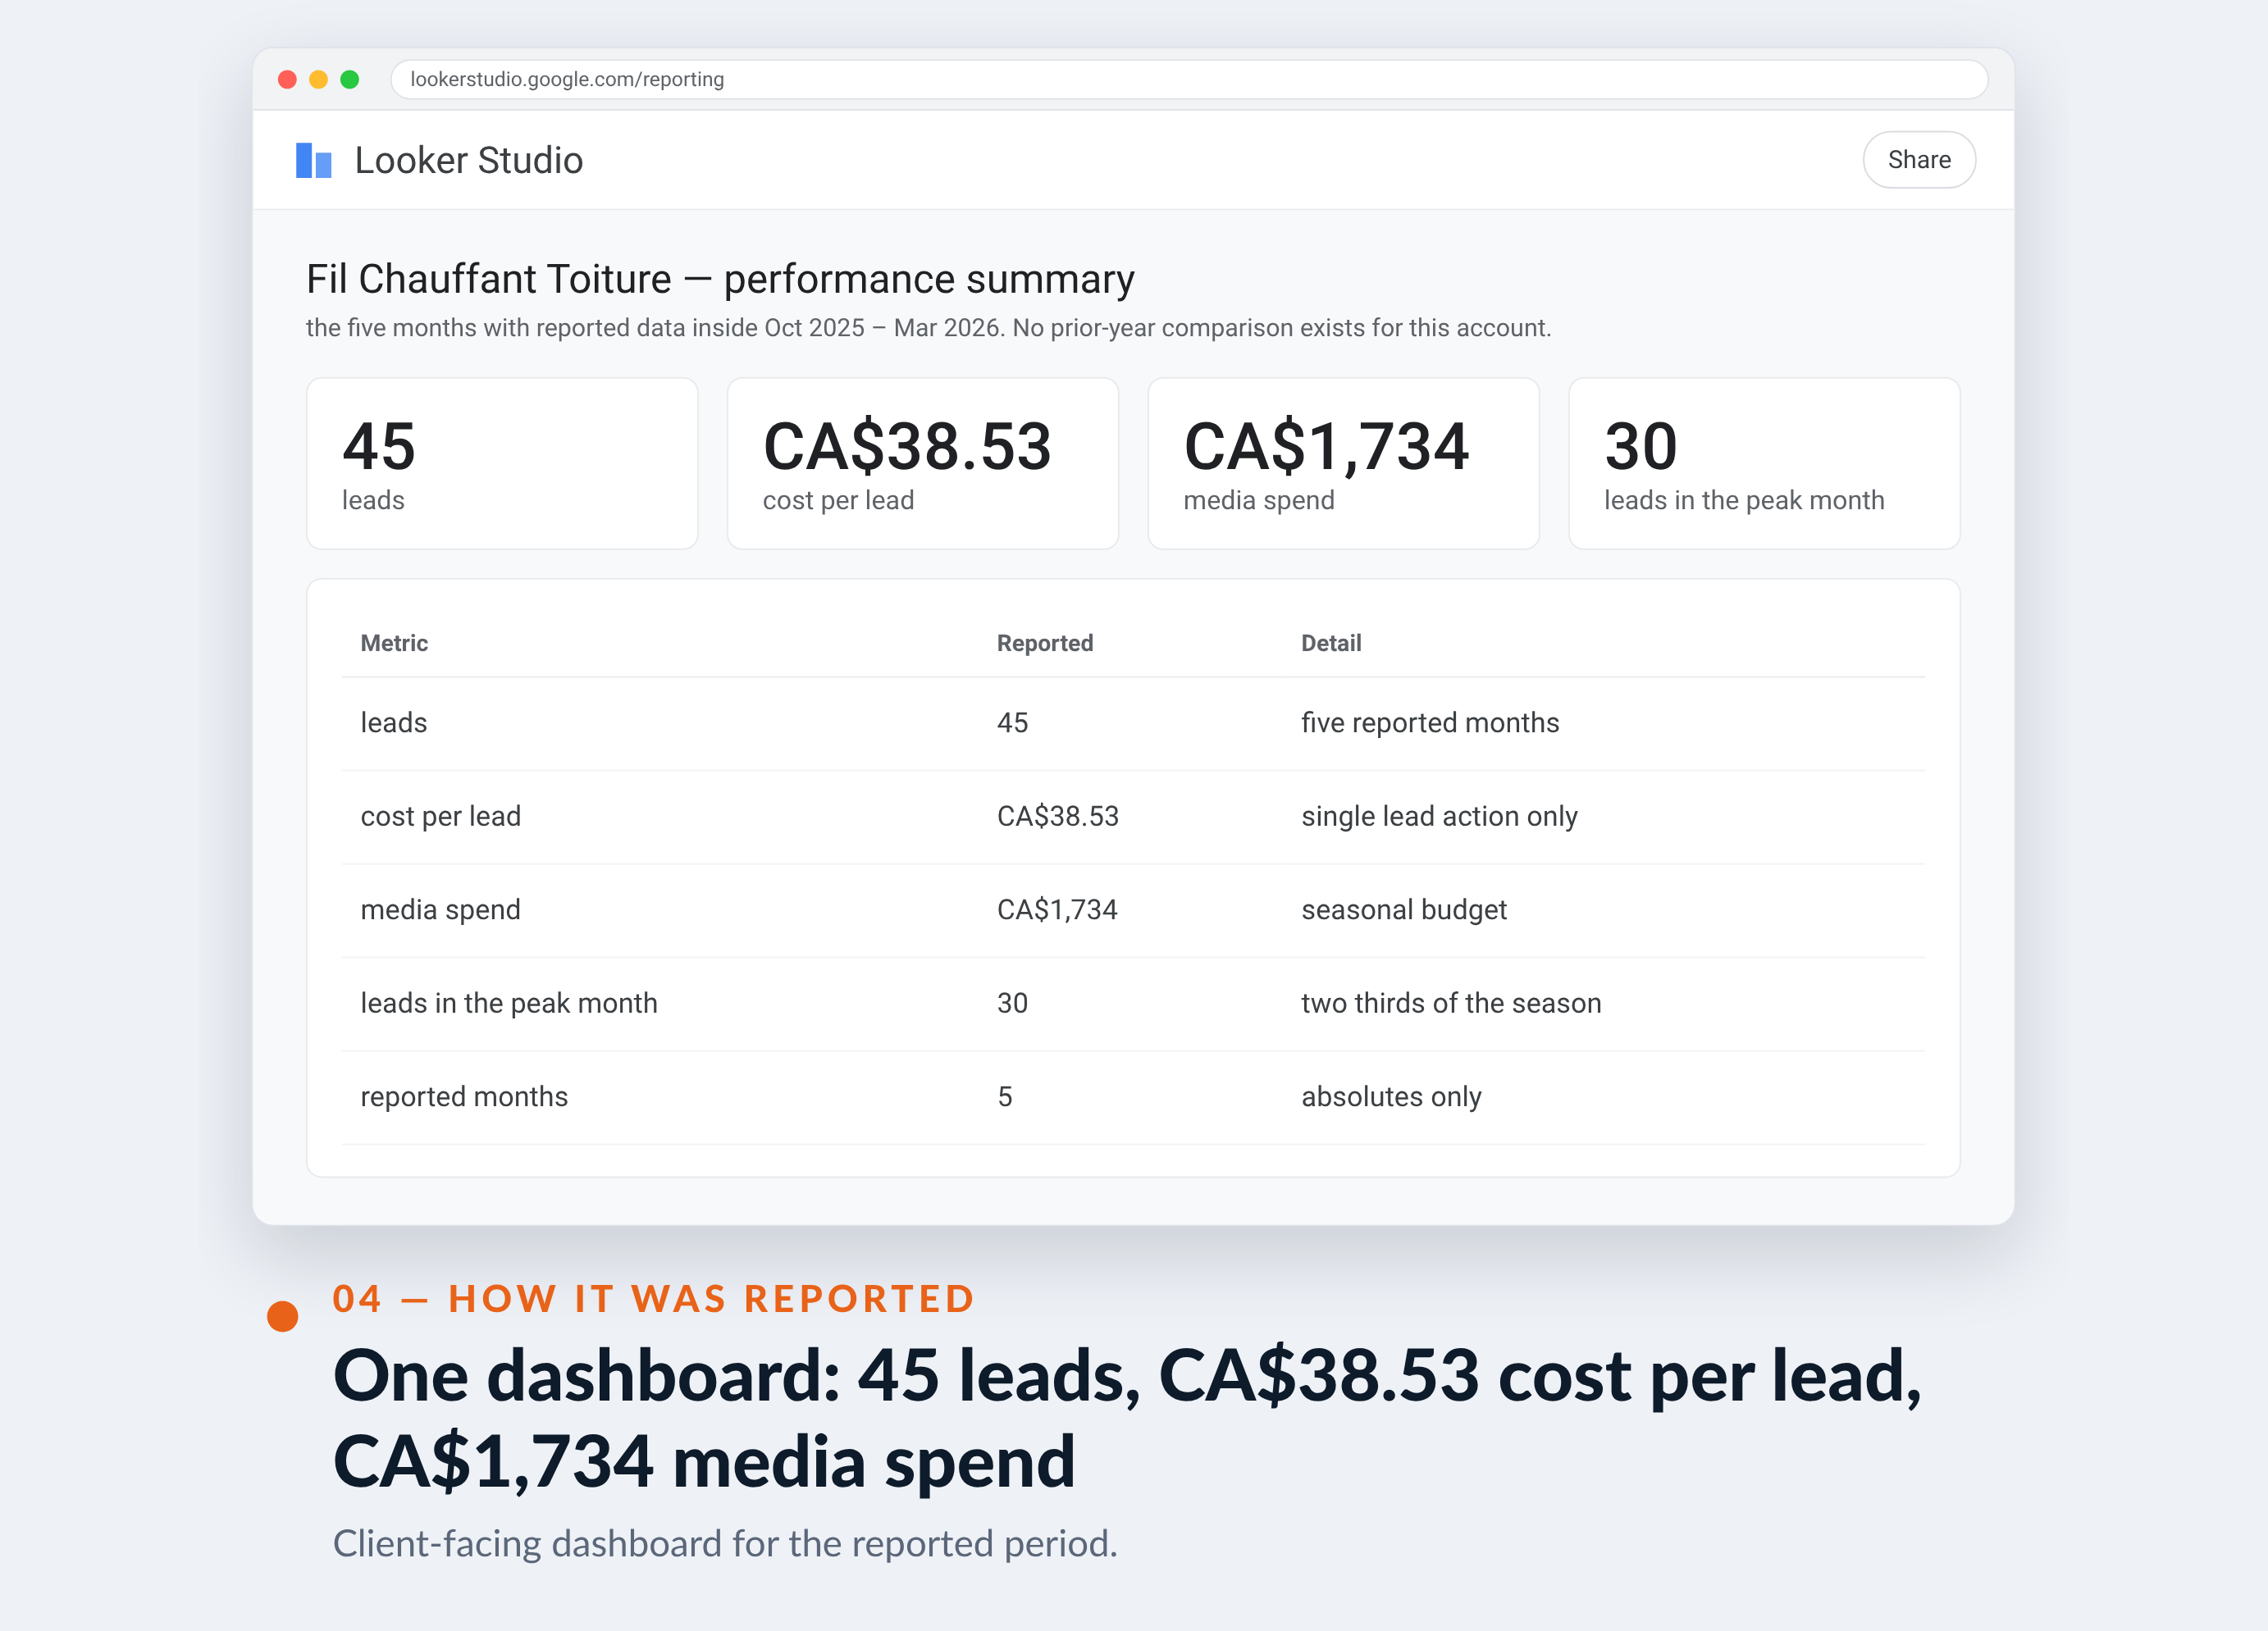
Task: Click the 'media spend' table row label
Action: tap(440, 910)
